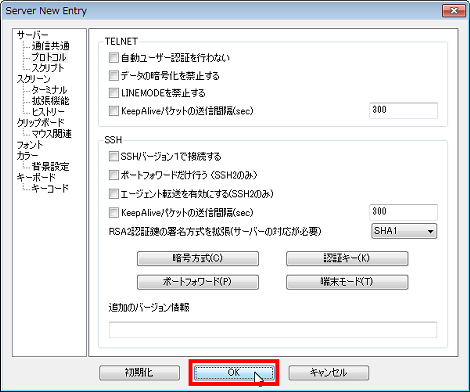Click the 初期化 button

(x=139, y=373)
